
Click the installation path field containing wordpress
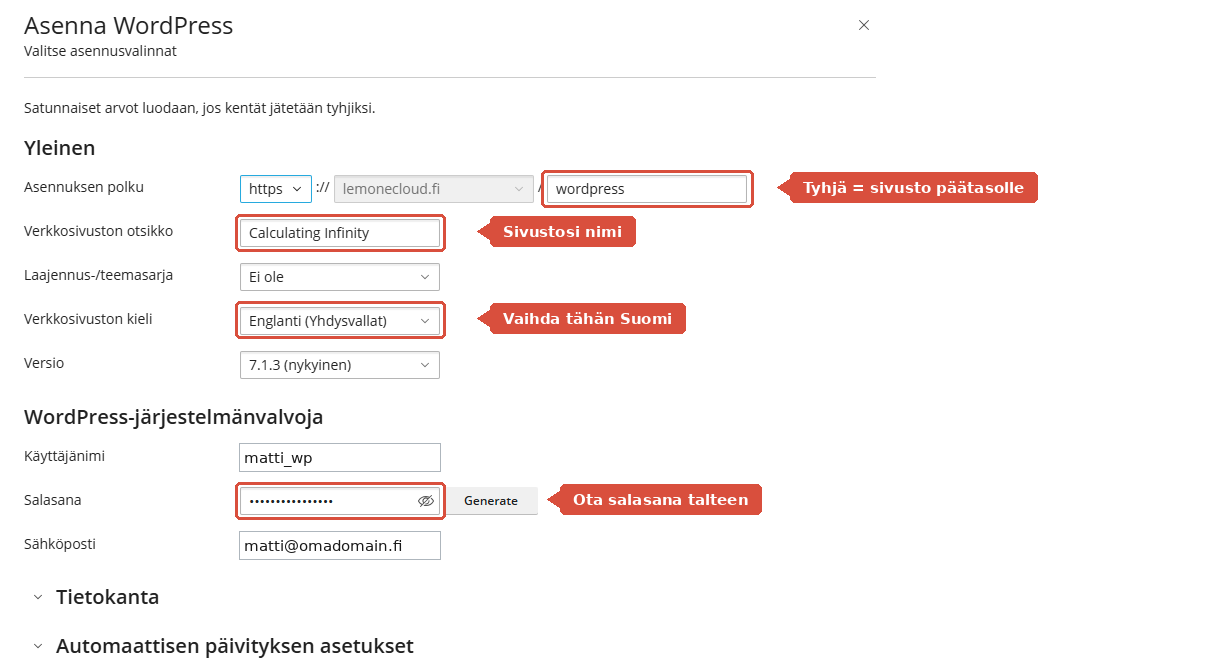pyautogui.click(x=646, y=188)
